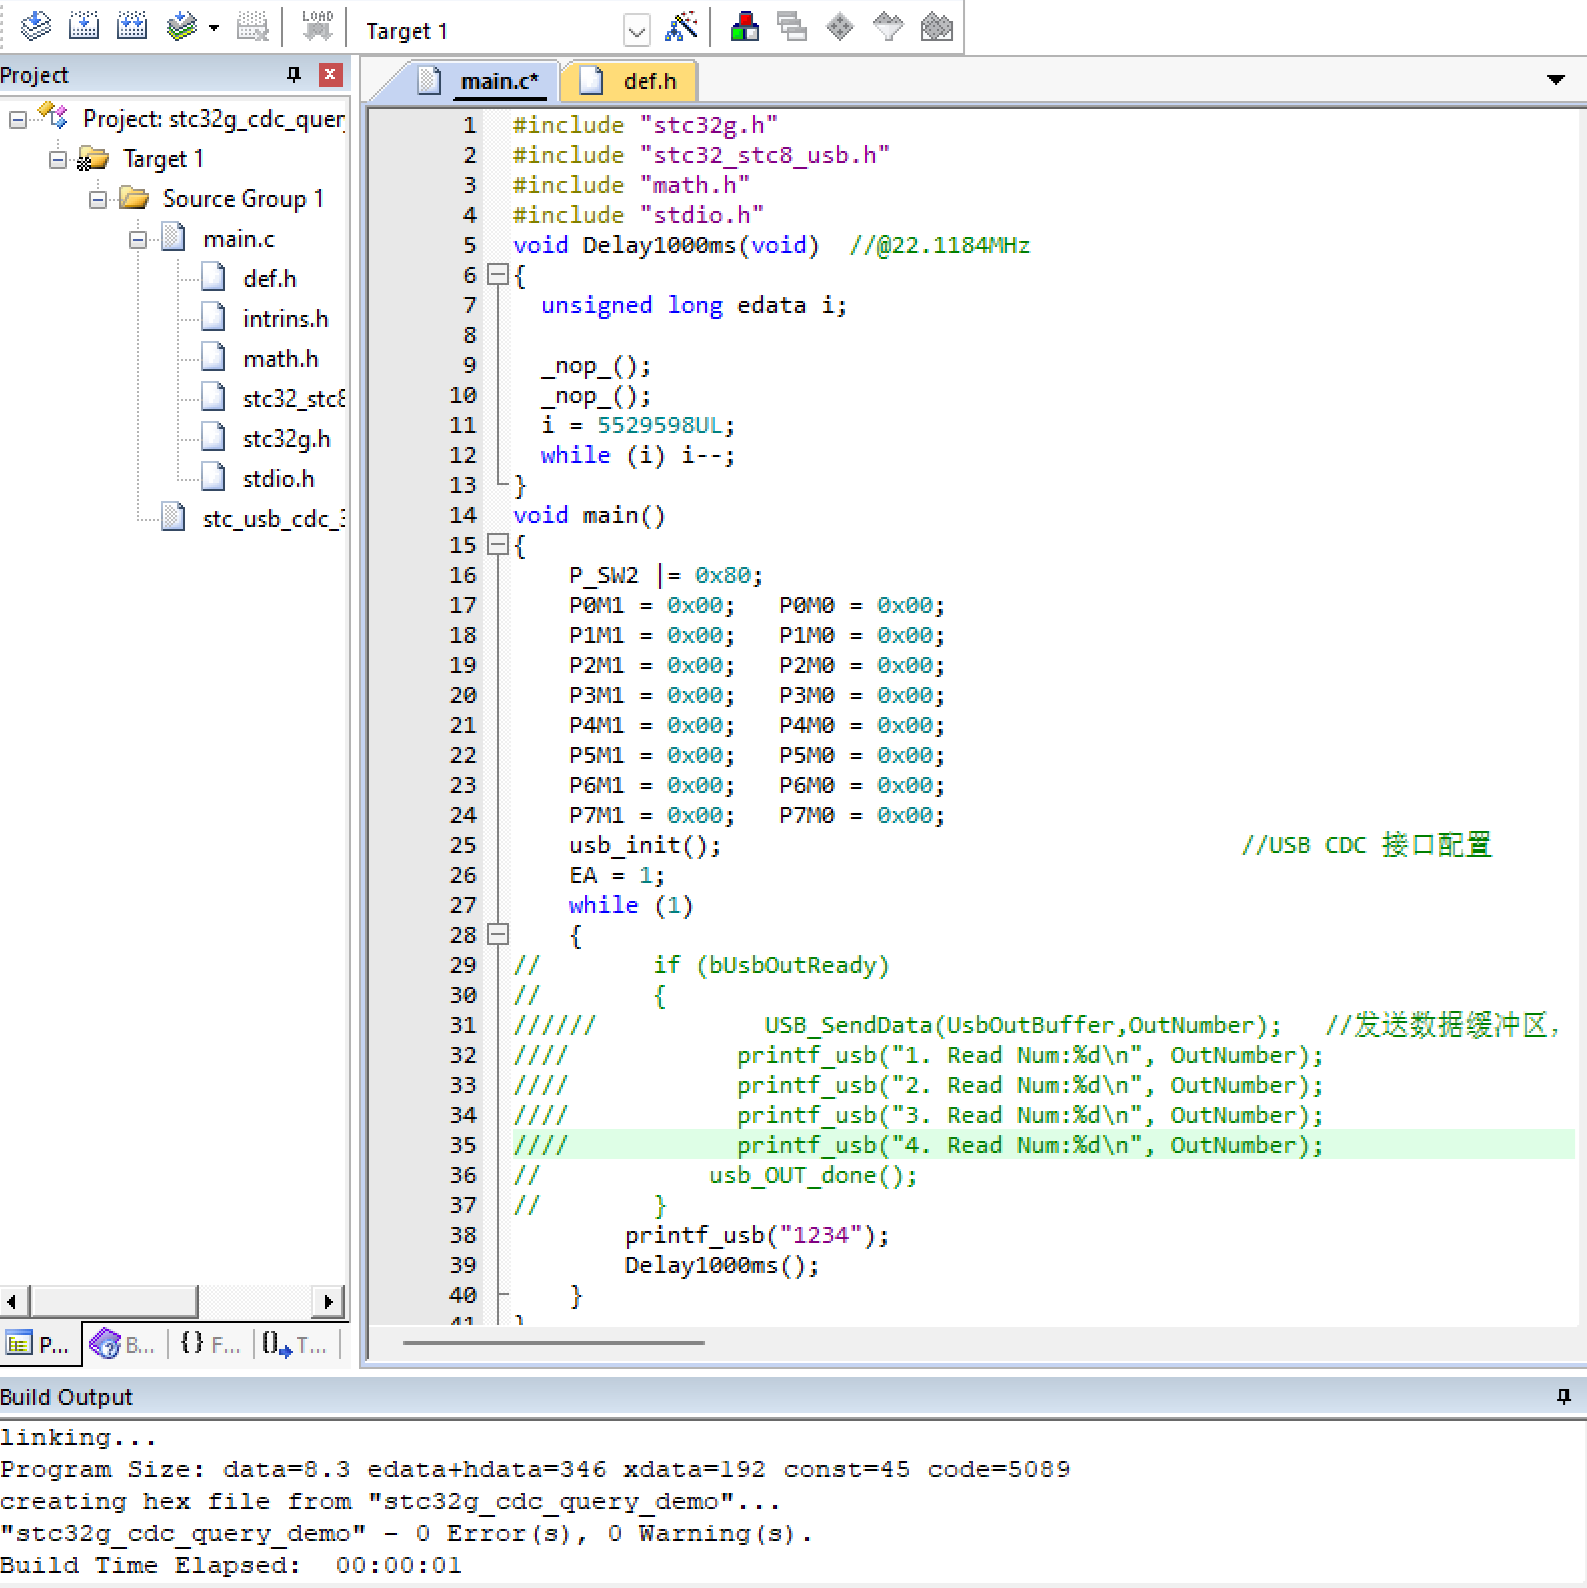Screen dimensions: 1587x1588
Task: Collapse the Project stc32g_cdc_query root node
Action: point(18,120)
